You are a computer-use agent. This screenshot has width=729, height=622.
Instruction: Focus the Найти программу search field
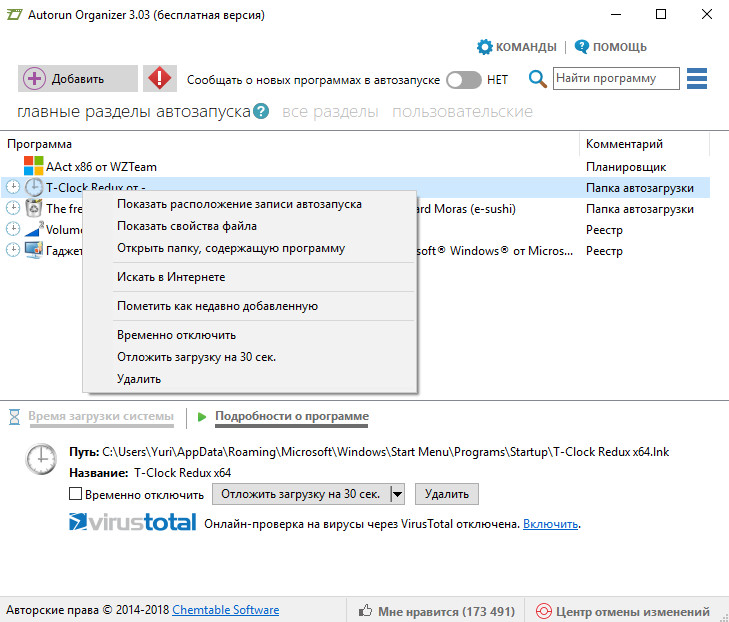[616, 78]
